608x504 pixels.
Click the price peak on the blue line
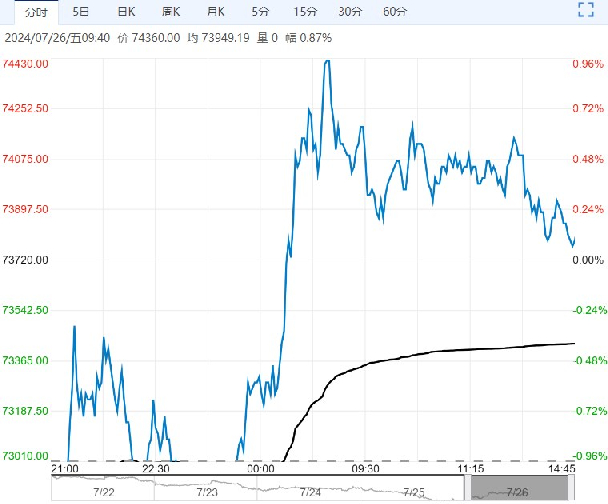point(328,61)
